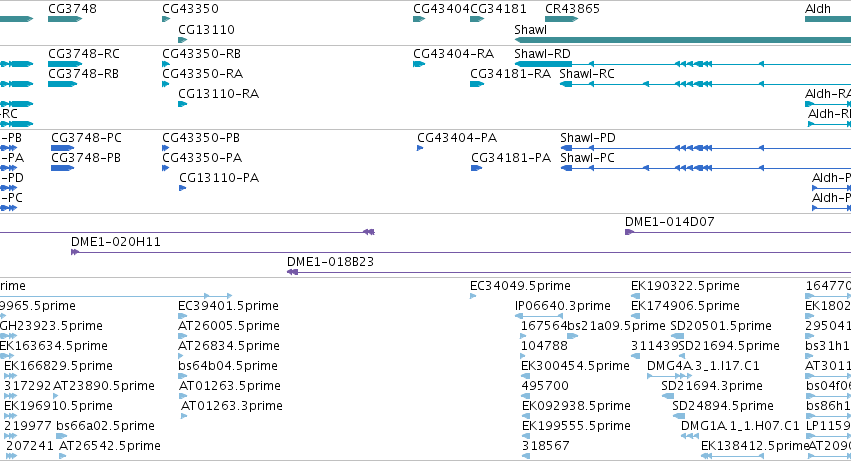Open transcript CG34181-RA
851x461 pixels.
(x=510, y=74)
